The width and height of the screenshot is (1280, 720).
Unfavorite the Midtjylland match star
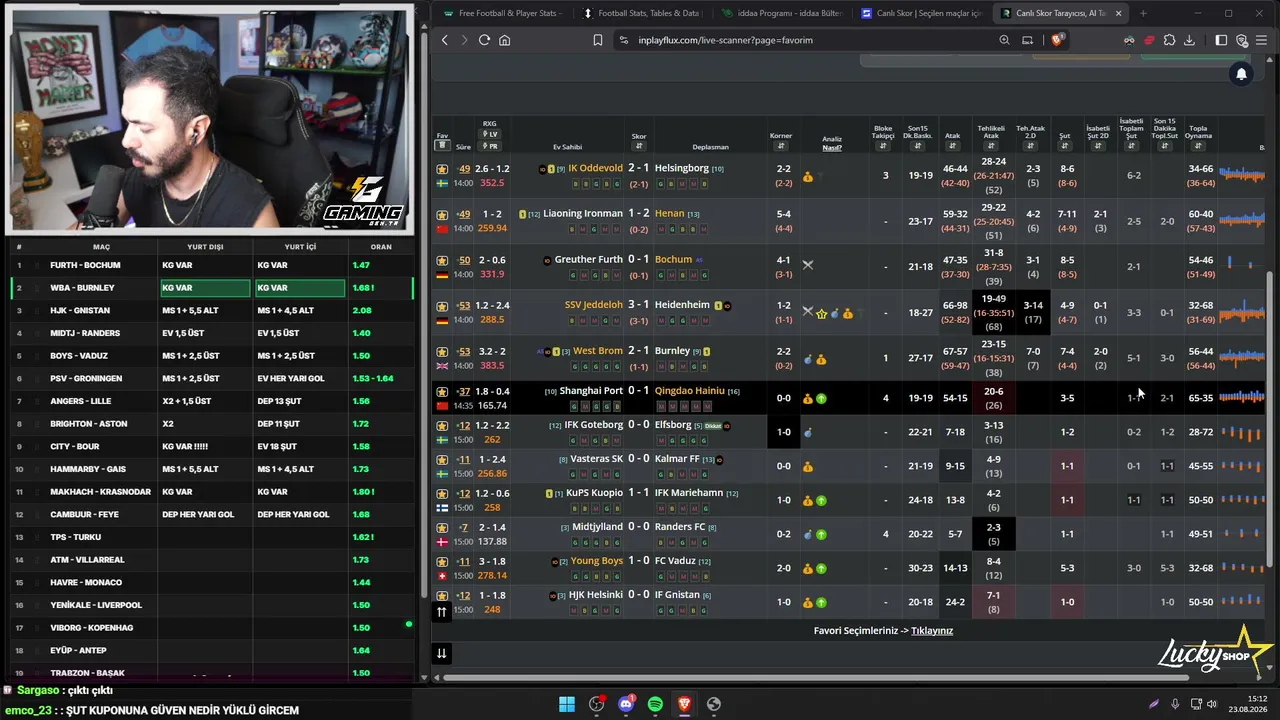[x=442, y=528]
